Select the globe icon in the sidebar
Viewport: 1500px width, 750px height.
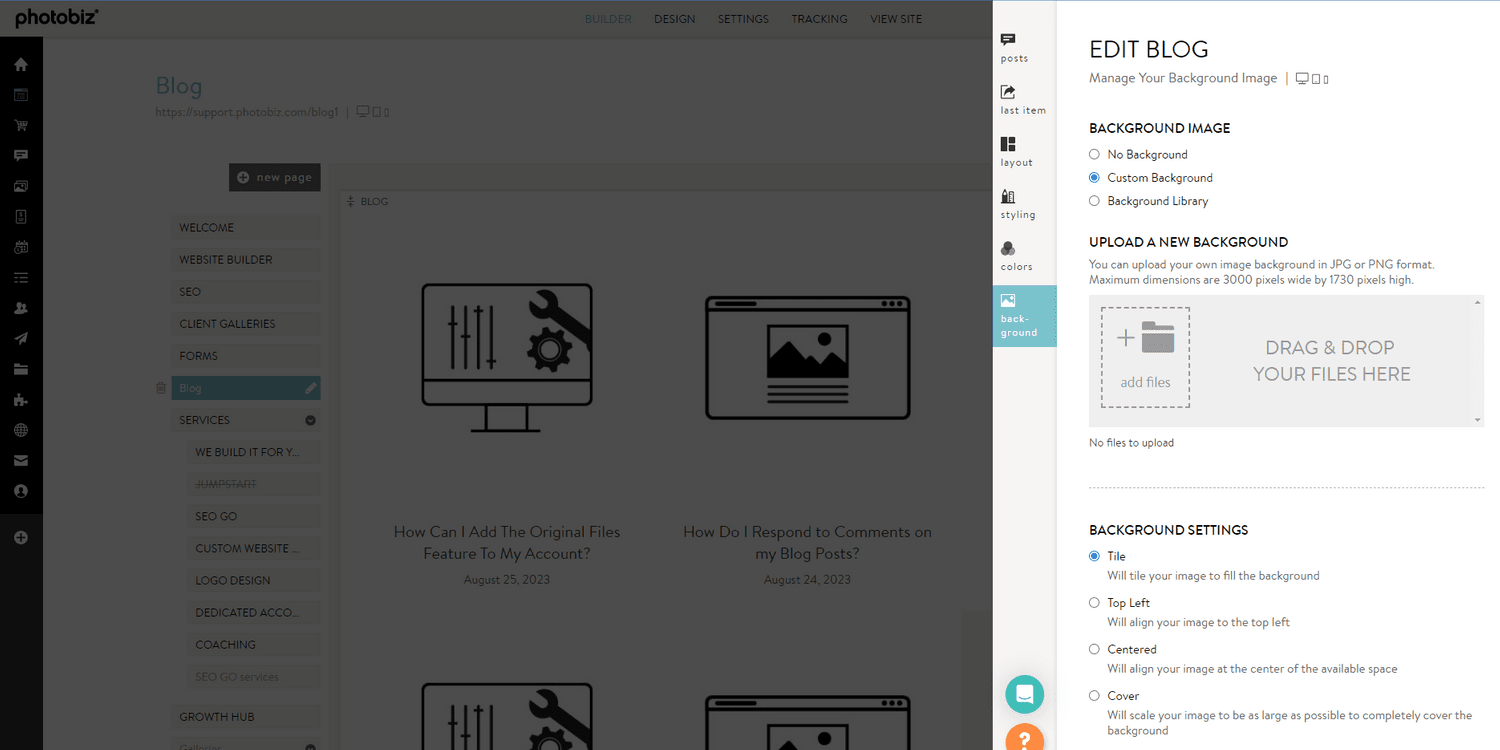21,430
